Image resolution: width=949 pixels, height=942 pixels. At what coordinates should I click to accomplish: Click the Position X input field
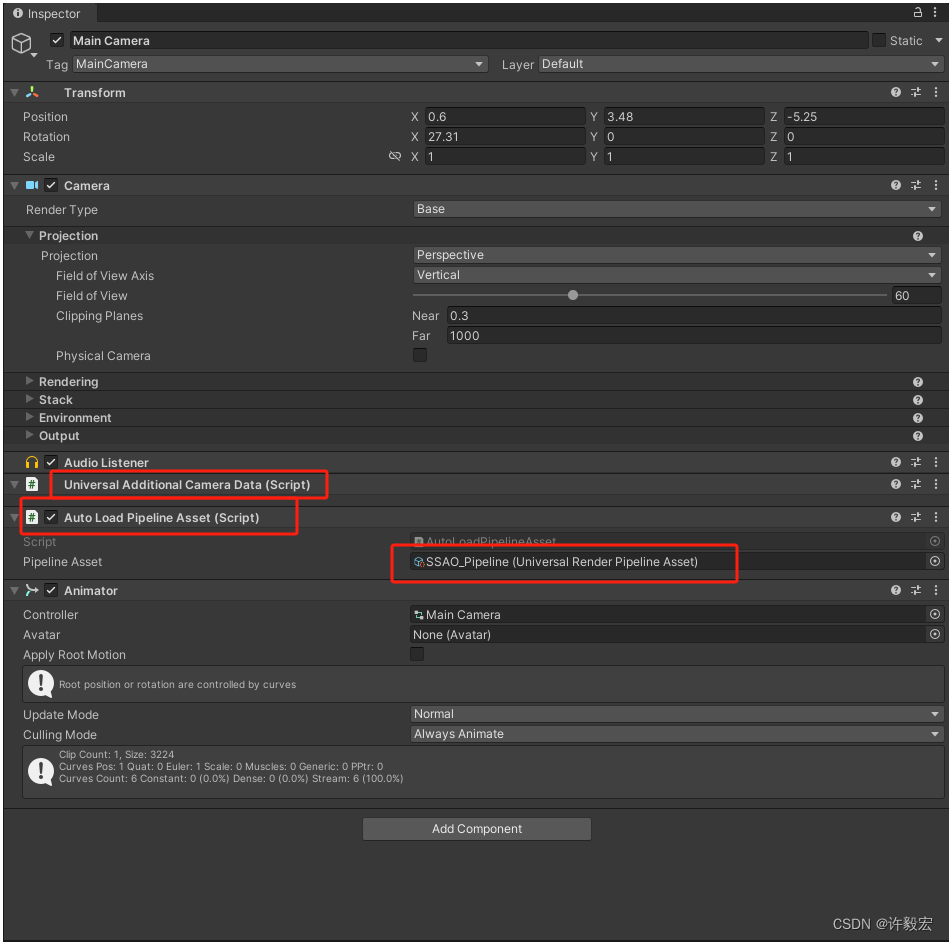coord(505,116)
